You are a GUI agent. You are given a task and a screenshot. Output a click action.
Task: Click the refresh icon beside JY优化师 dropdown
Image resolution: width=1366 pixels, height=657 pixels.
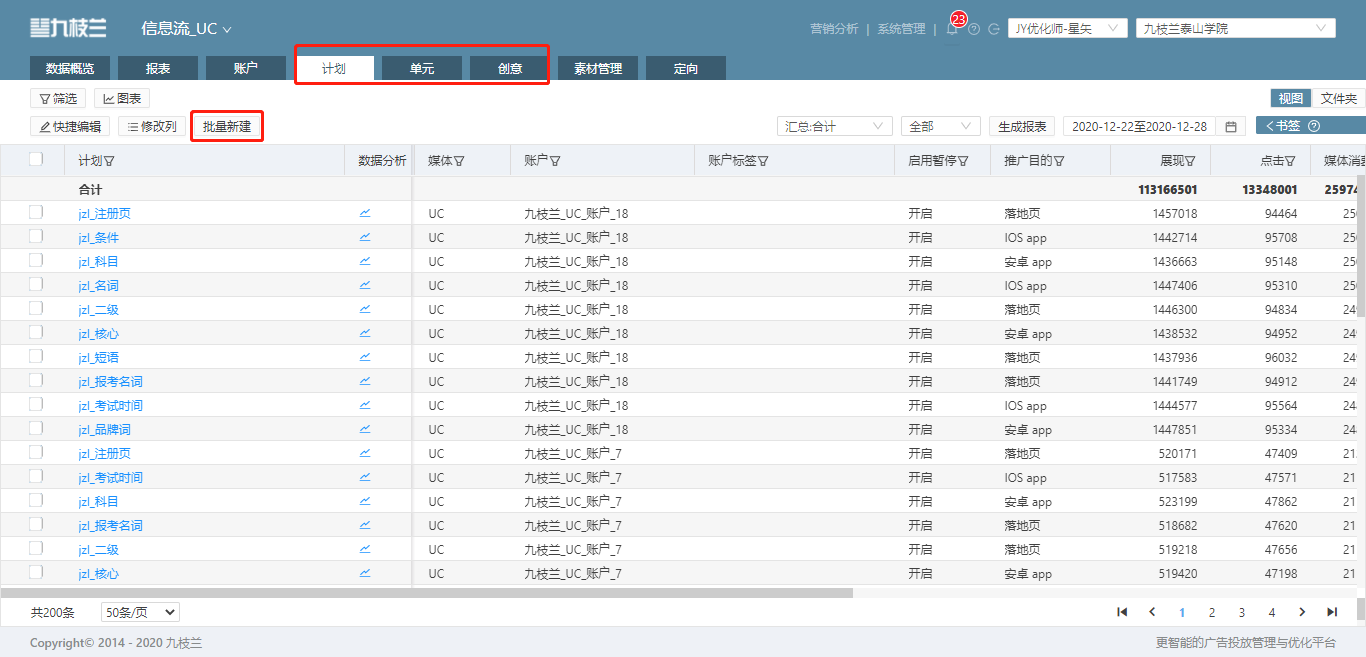coord(994,29)
